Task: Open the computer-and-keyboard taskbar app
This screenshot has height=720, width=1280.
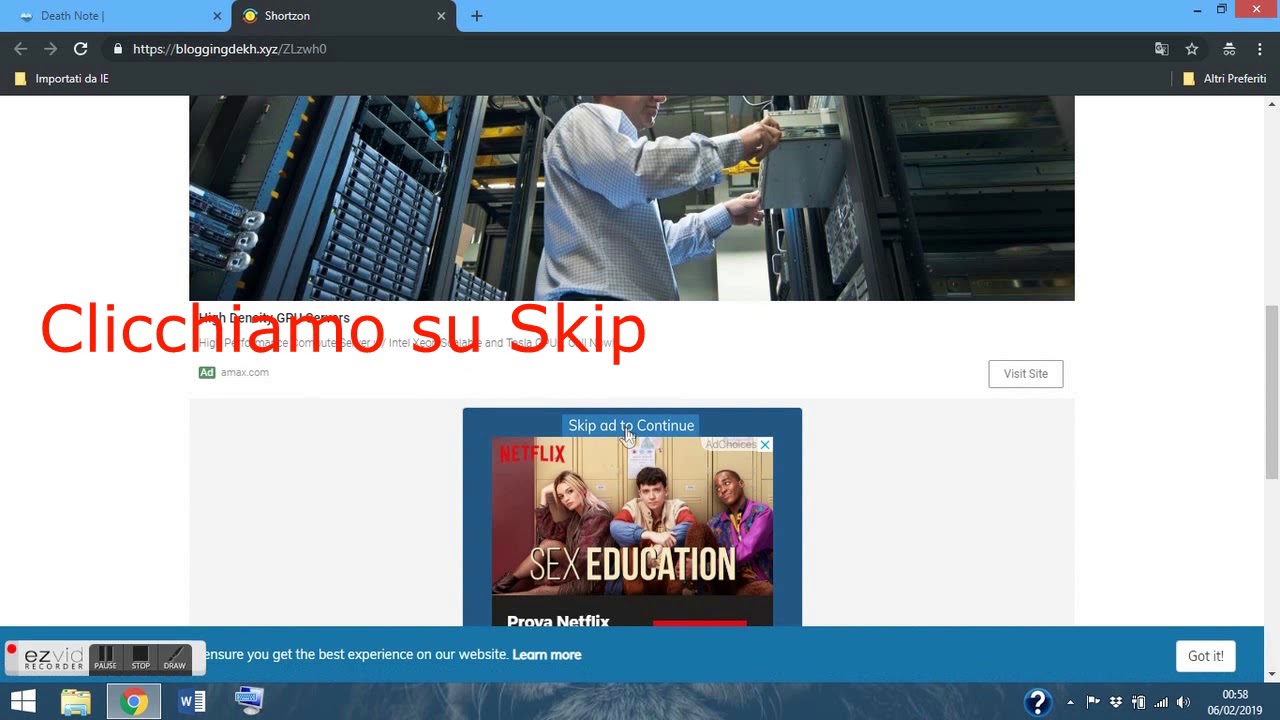Action: coord(249,701)
